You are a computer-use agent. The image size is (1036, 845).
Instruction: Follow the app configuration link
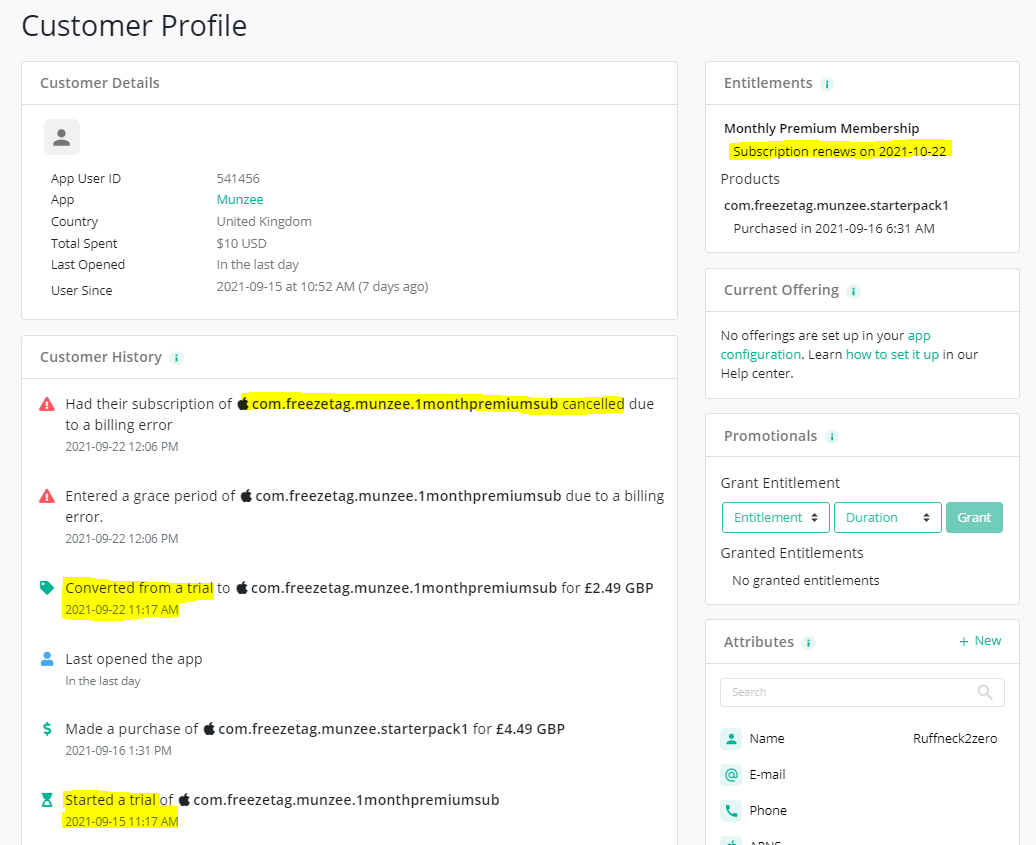click(x=760, y=354)
